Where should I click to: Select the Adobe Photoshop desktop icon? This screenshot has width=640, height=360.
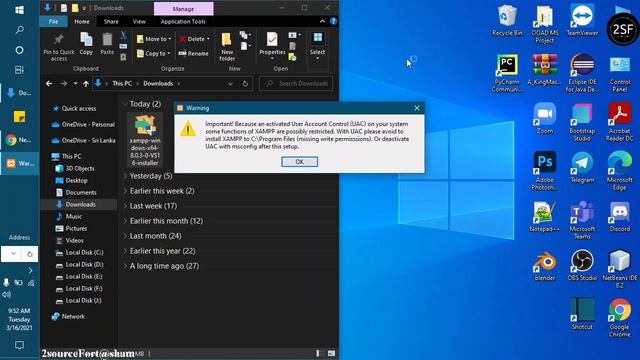tap(544, 171)
